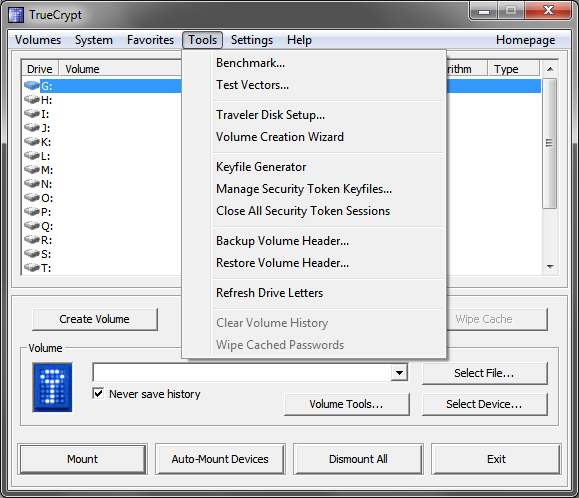
Task: Uncheck Never save history checkbox
Action: click(98, 394)
